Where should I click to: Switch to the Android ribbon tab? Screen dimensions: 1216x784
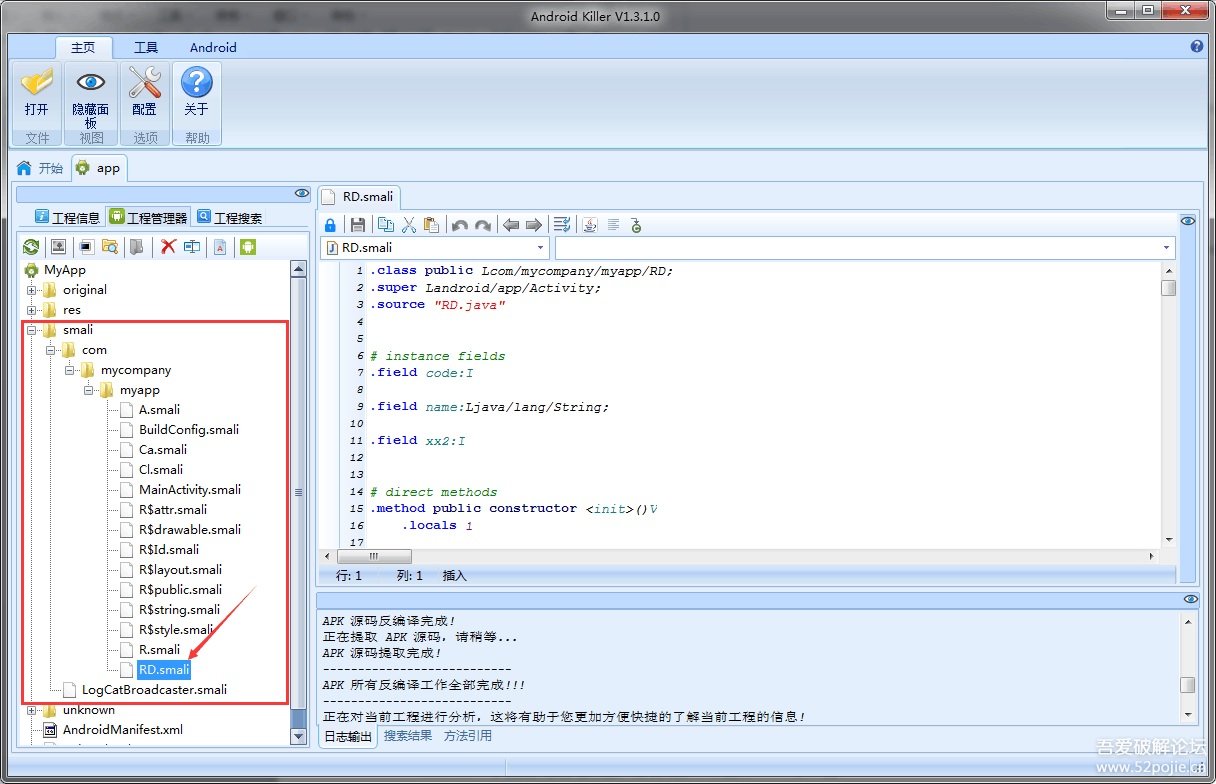[x=213, y=47]
